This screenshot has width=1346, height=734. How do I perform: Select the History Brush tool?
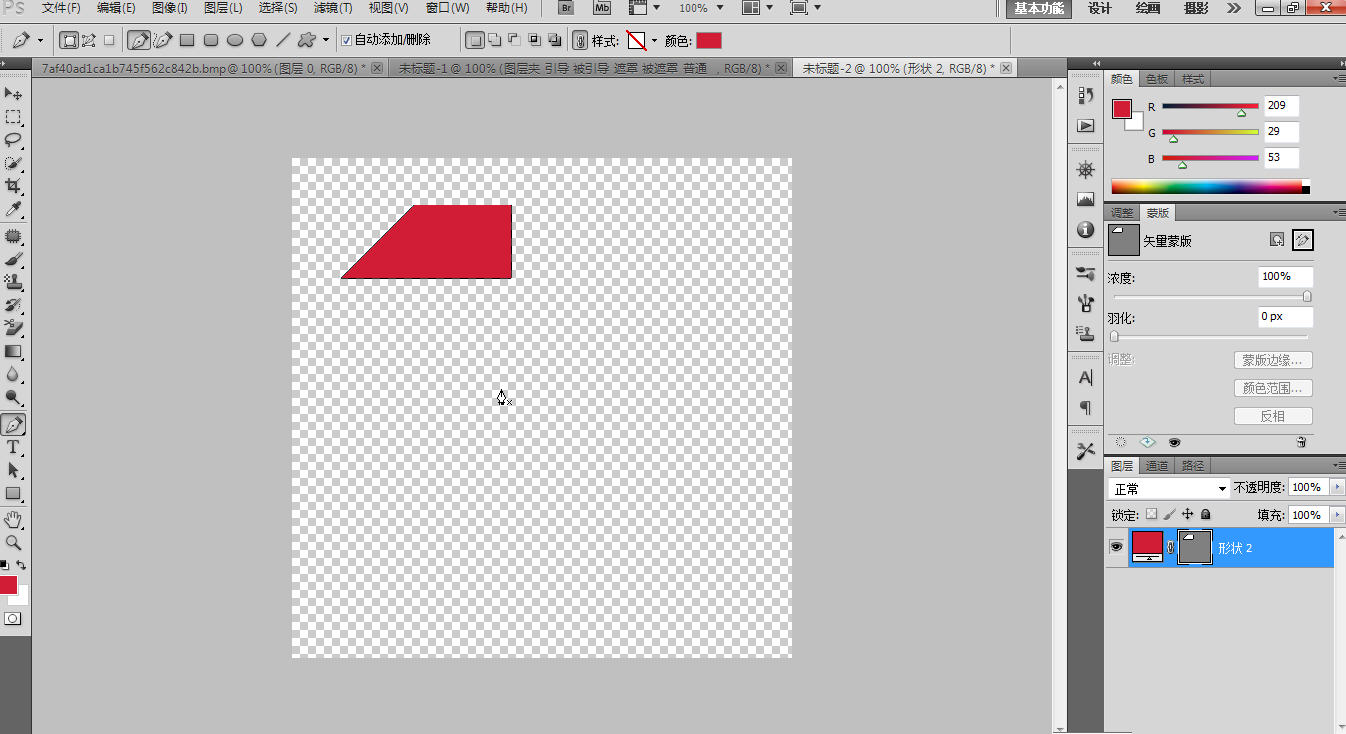pos(13,305)
